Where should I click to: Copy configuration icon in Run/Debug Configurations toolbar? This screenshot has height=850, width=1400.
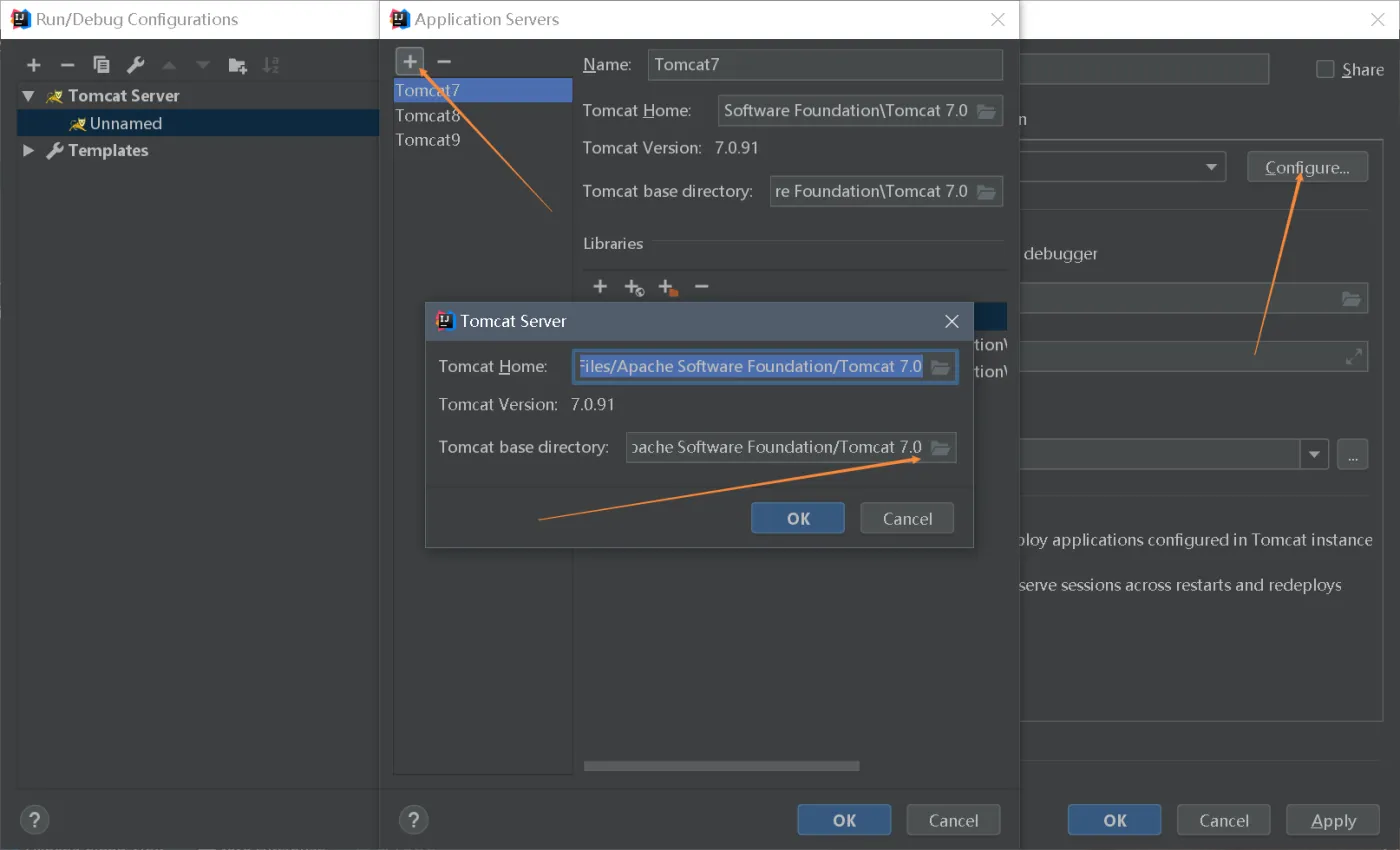pos(101,65)
